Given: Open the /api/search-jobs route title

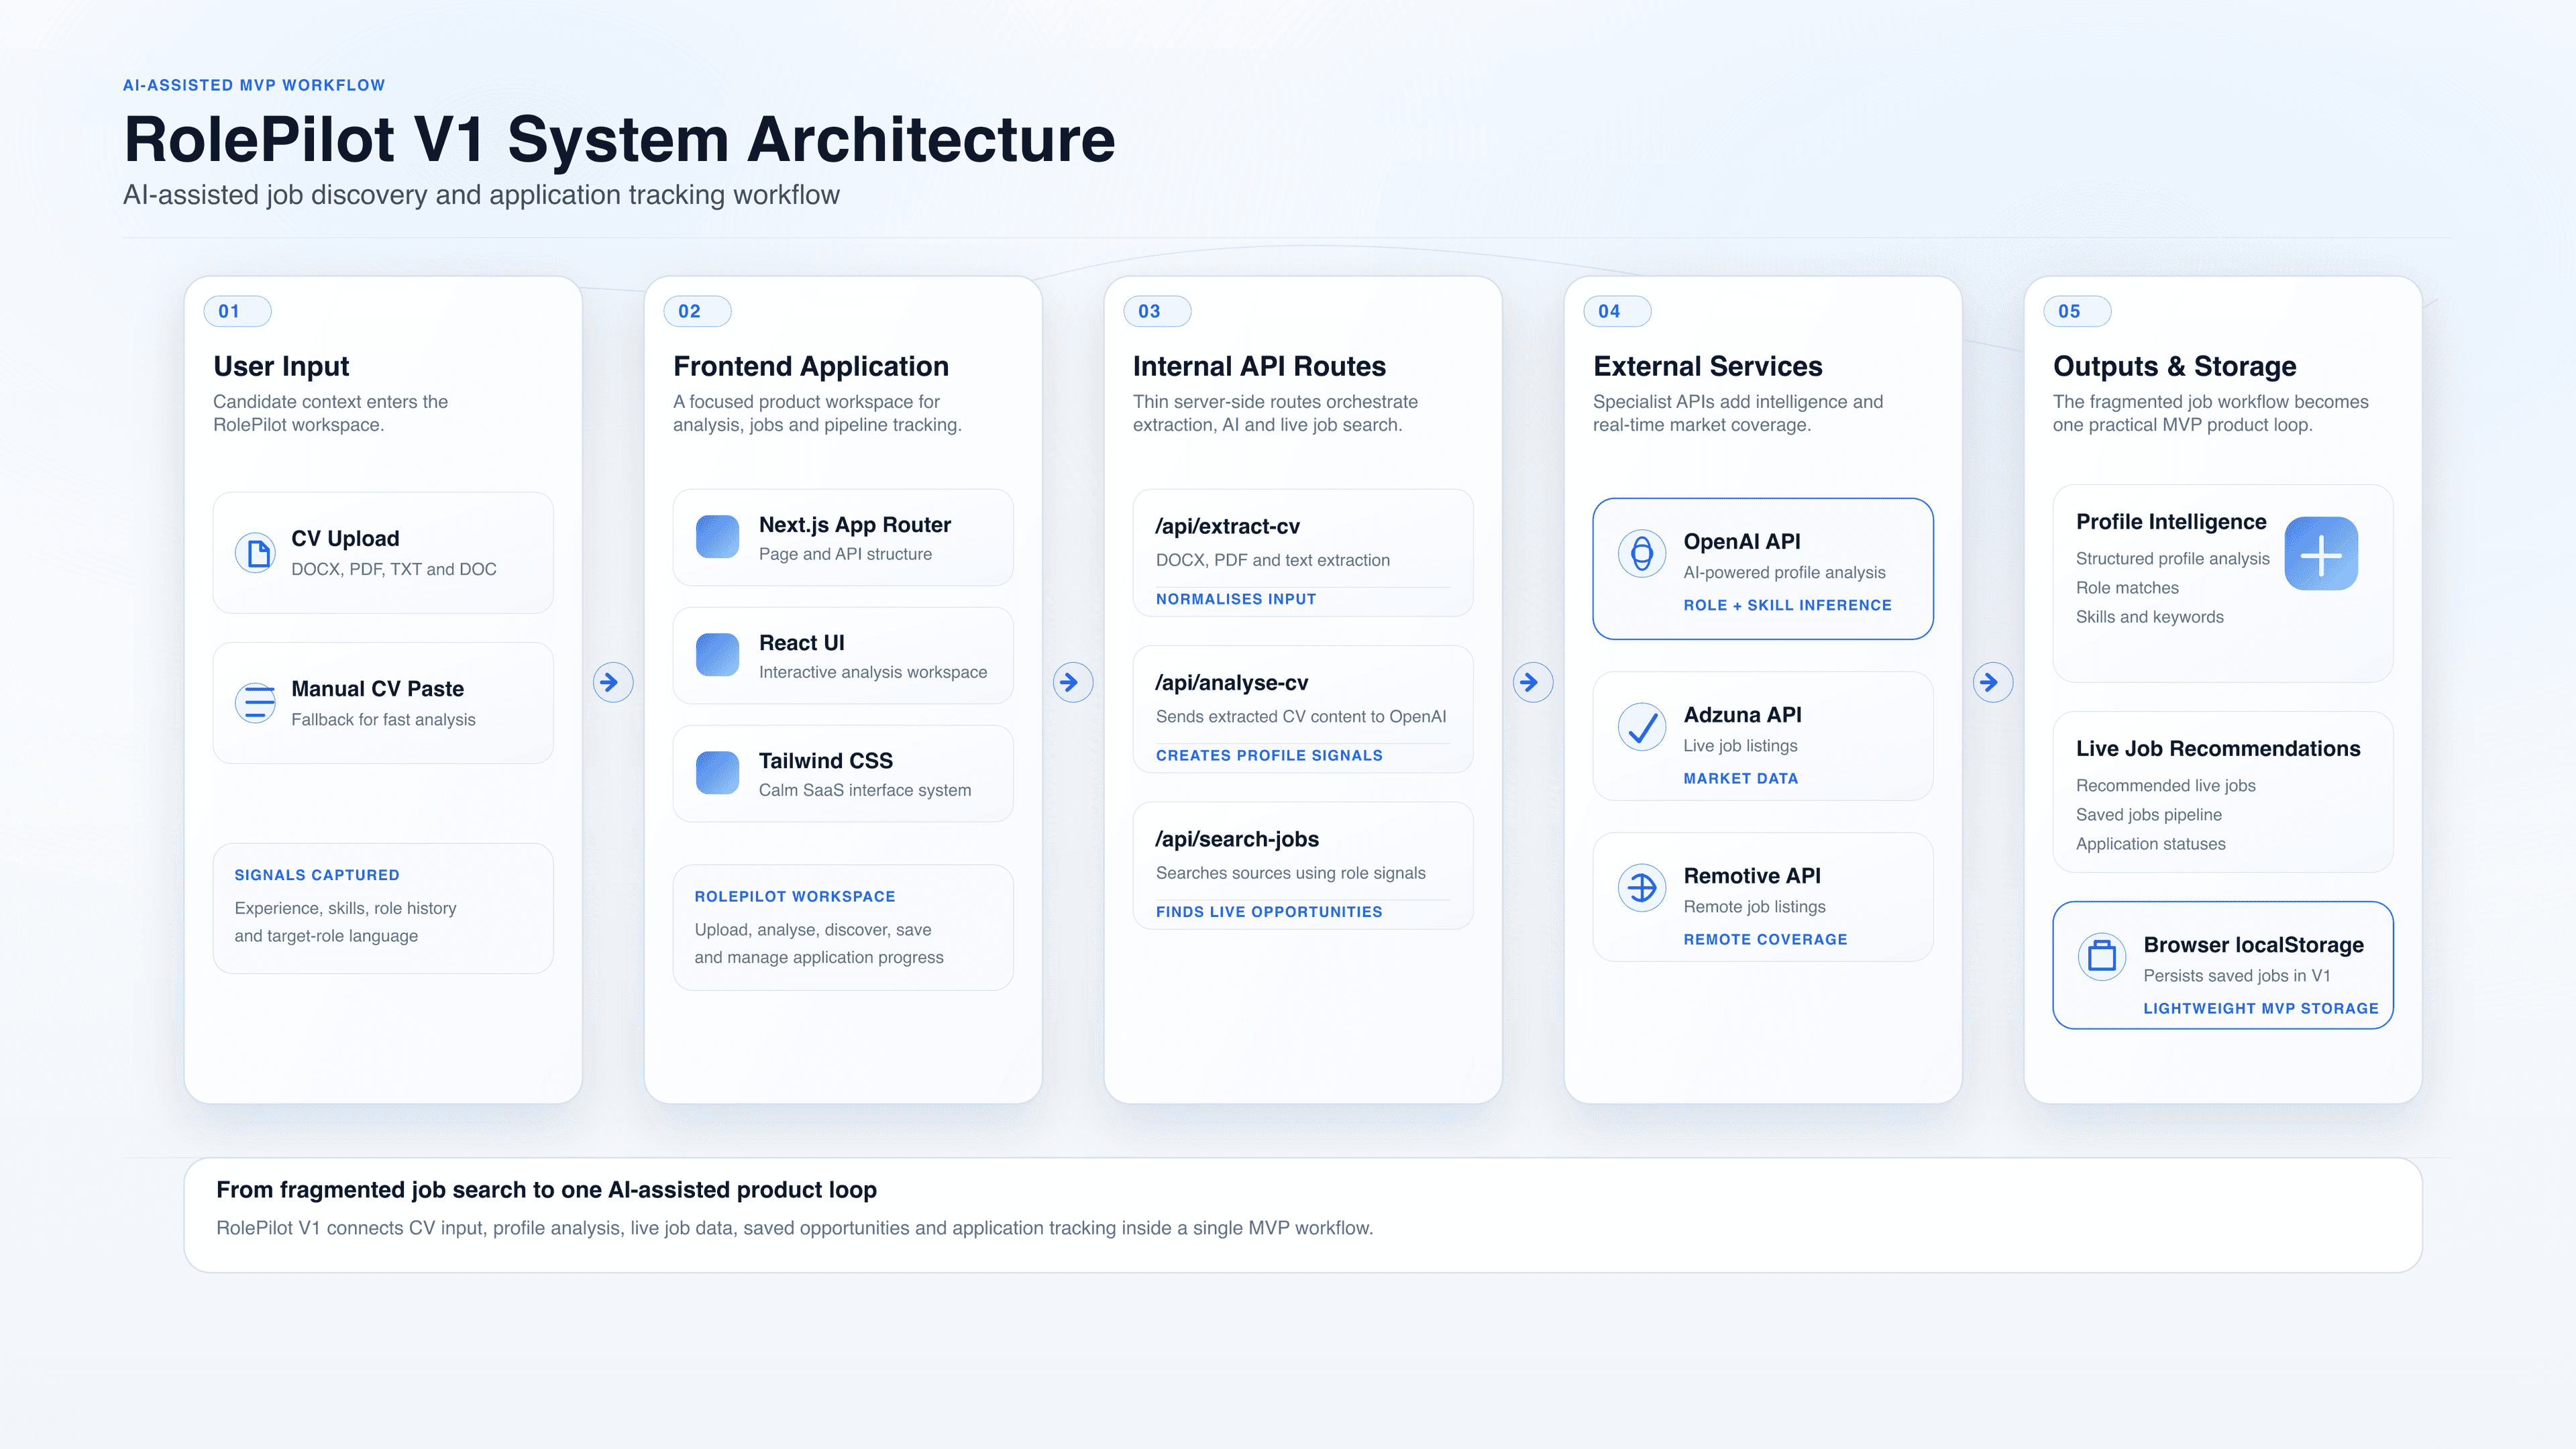Looking at the screenshot, I should (1237, 839).
